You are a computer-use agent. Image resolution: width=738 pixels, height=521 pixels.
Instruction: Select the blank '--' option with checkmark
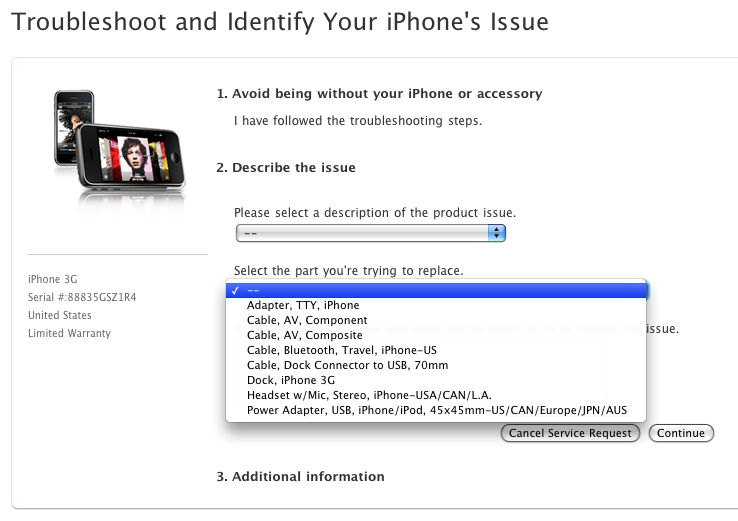coord(436,291)
